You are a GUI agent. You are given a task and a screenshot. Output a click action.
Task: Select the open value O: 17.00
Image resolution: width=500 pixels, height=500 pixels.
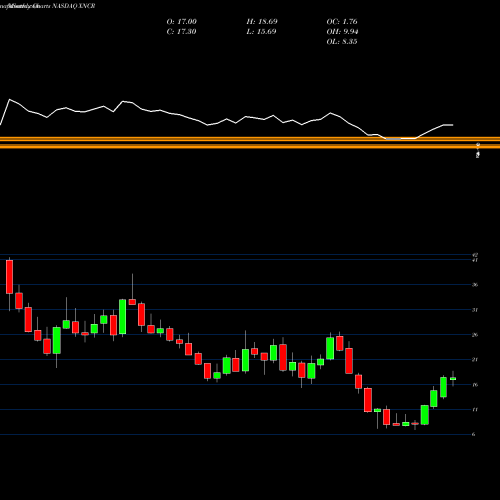click(182, 22)
